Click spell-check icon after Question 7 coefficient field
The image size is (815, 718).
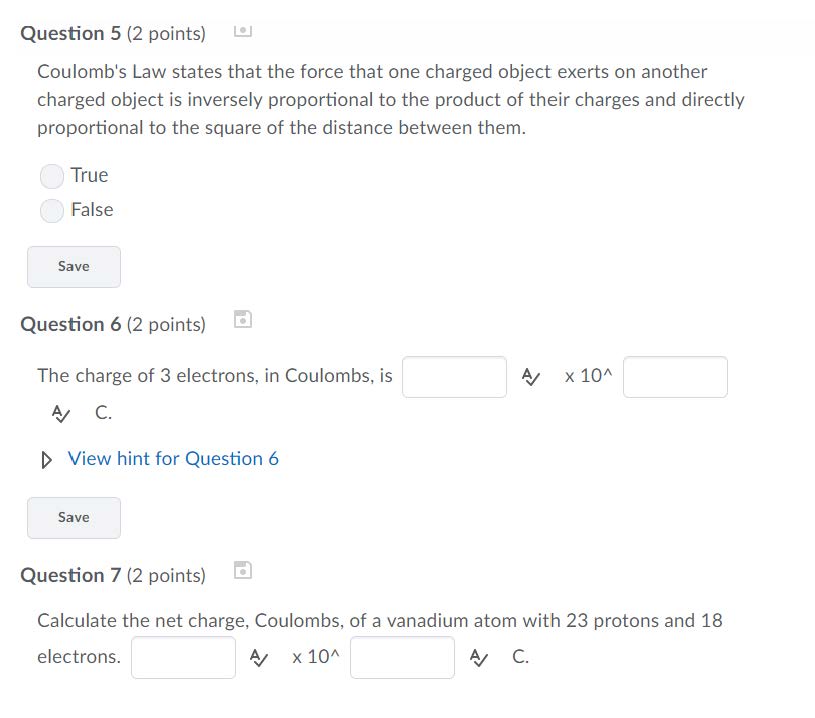pos(260,658)
